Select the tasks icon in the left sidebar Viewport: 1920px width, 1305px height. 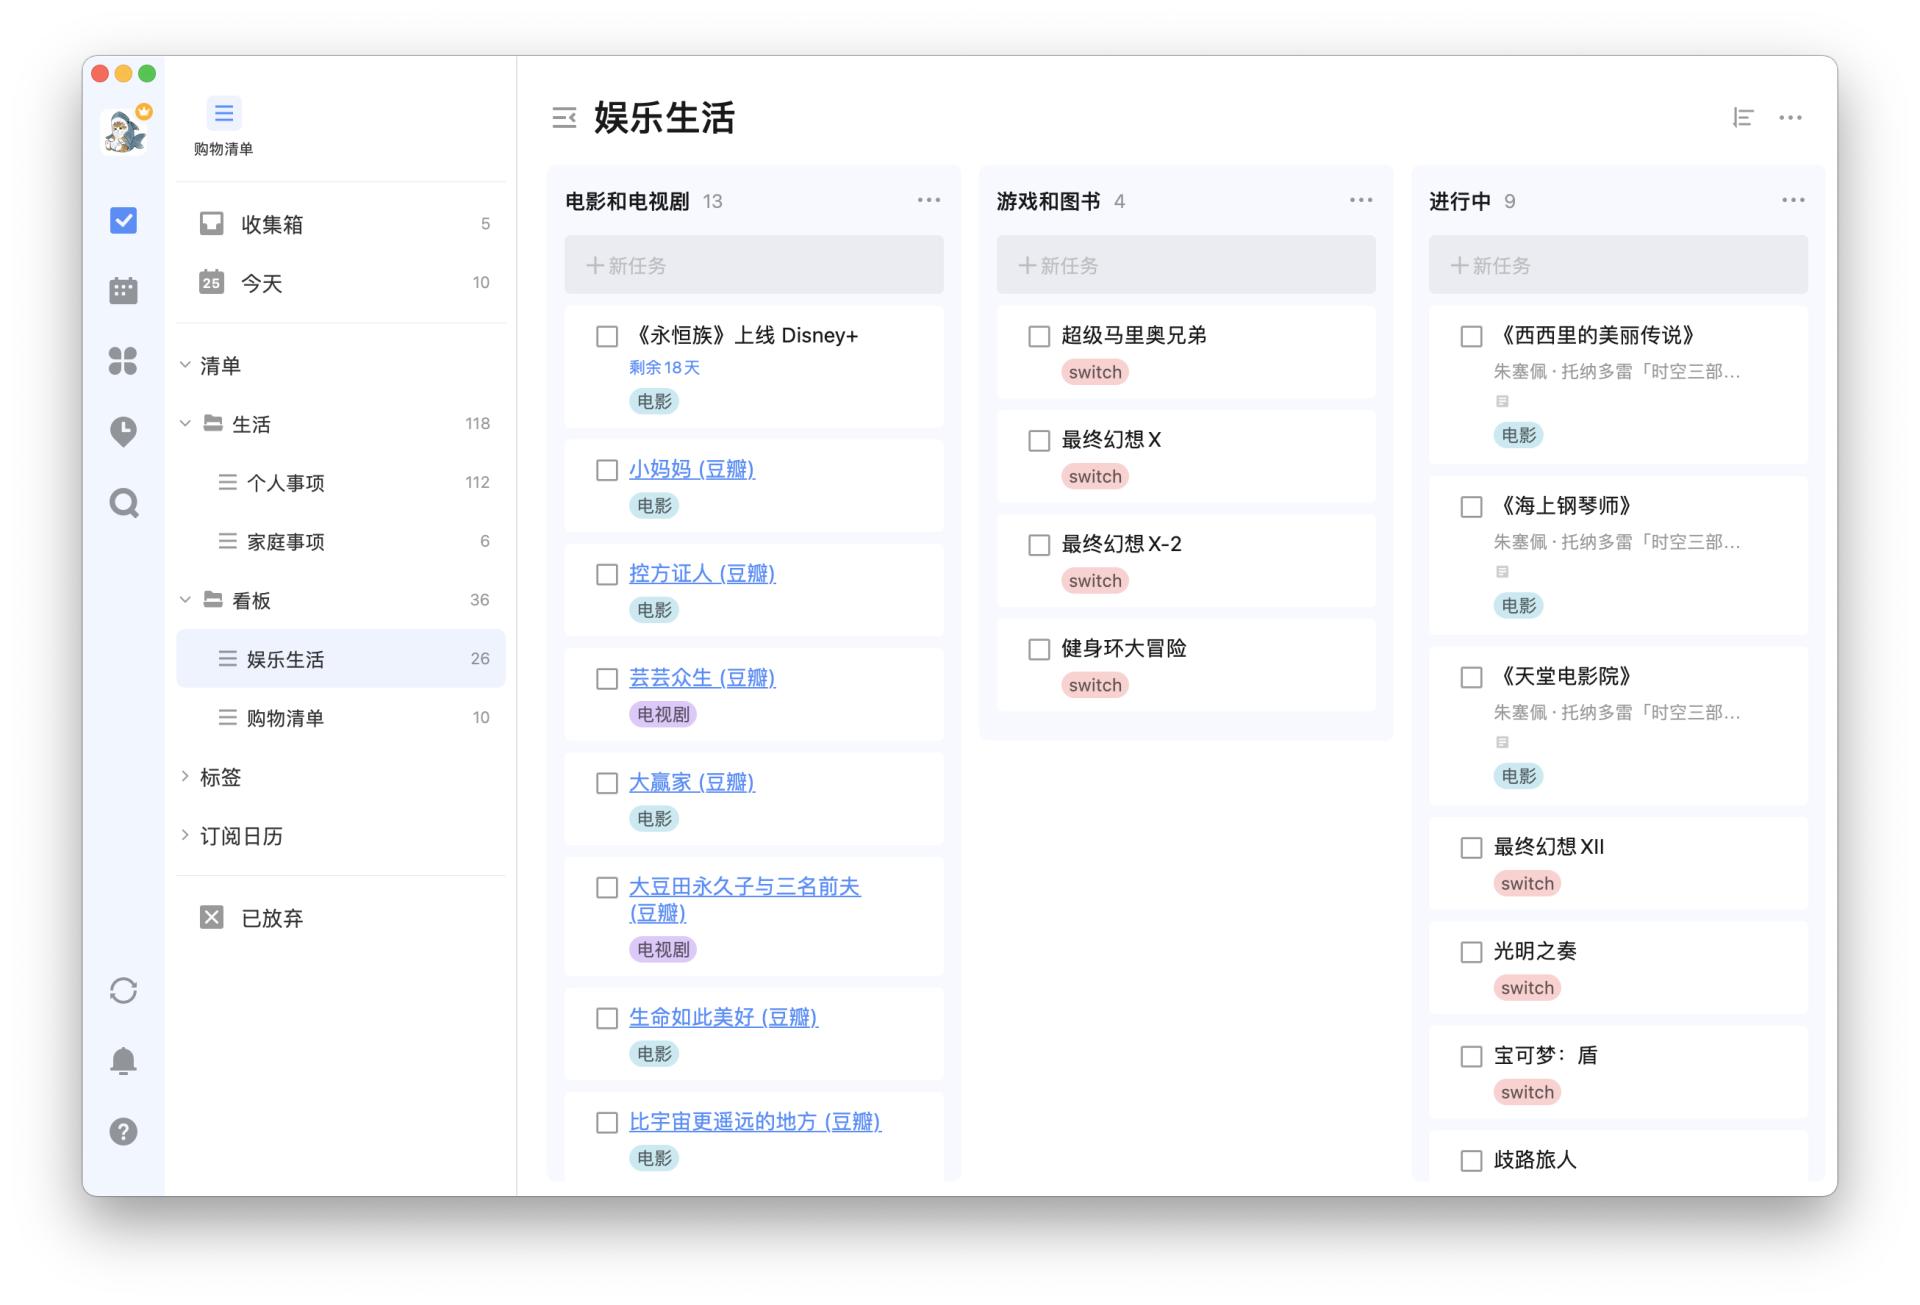click(x=122, y=220)
